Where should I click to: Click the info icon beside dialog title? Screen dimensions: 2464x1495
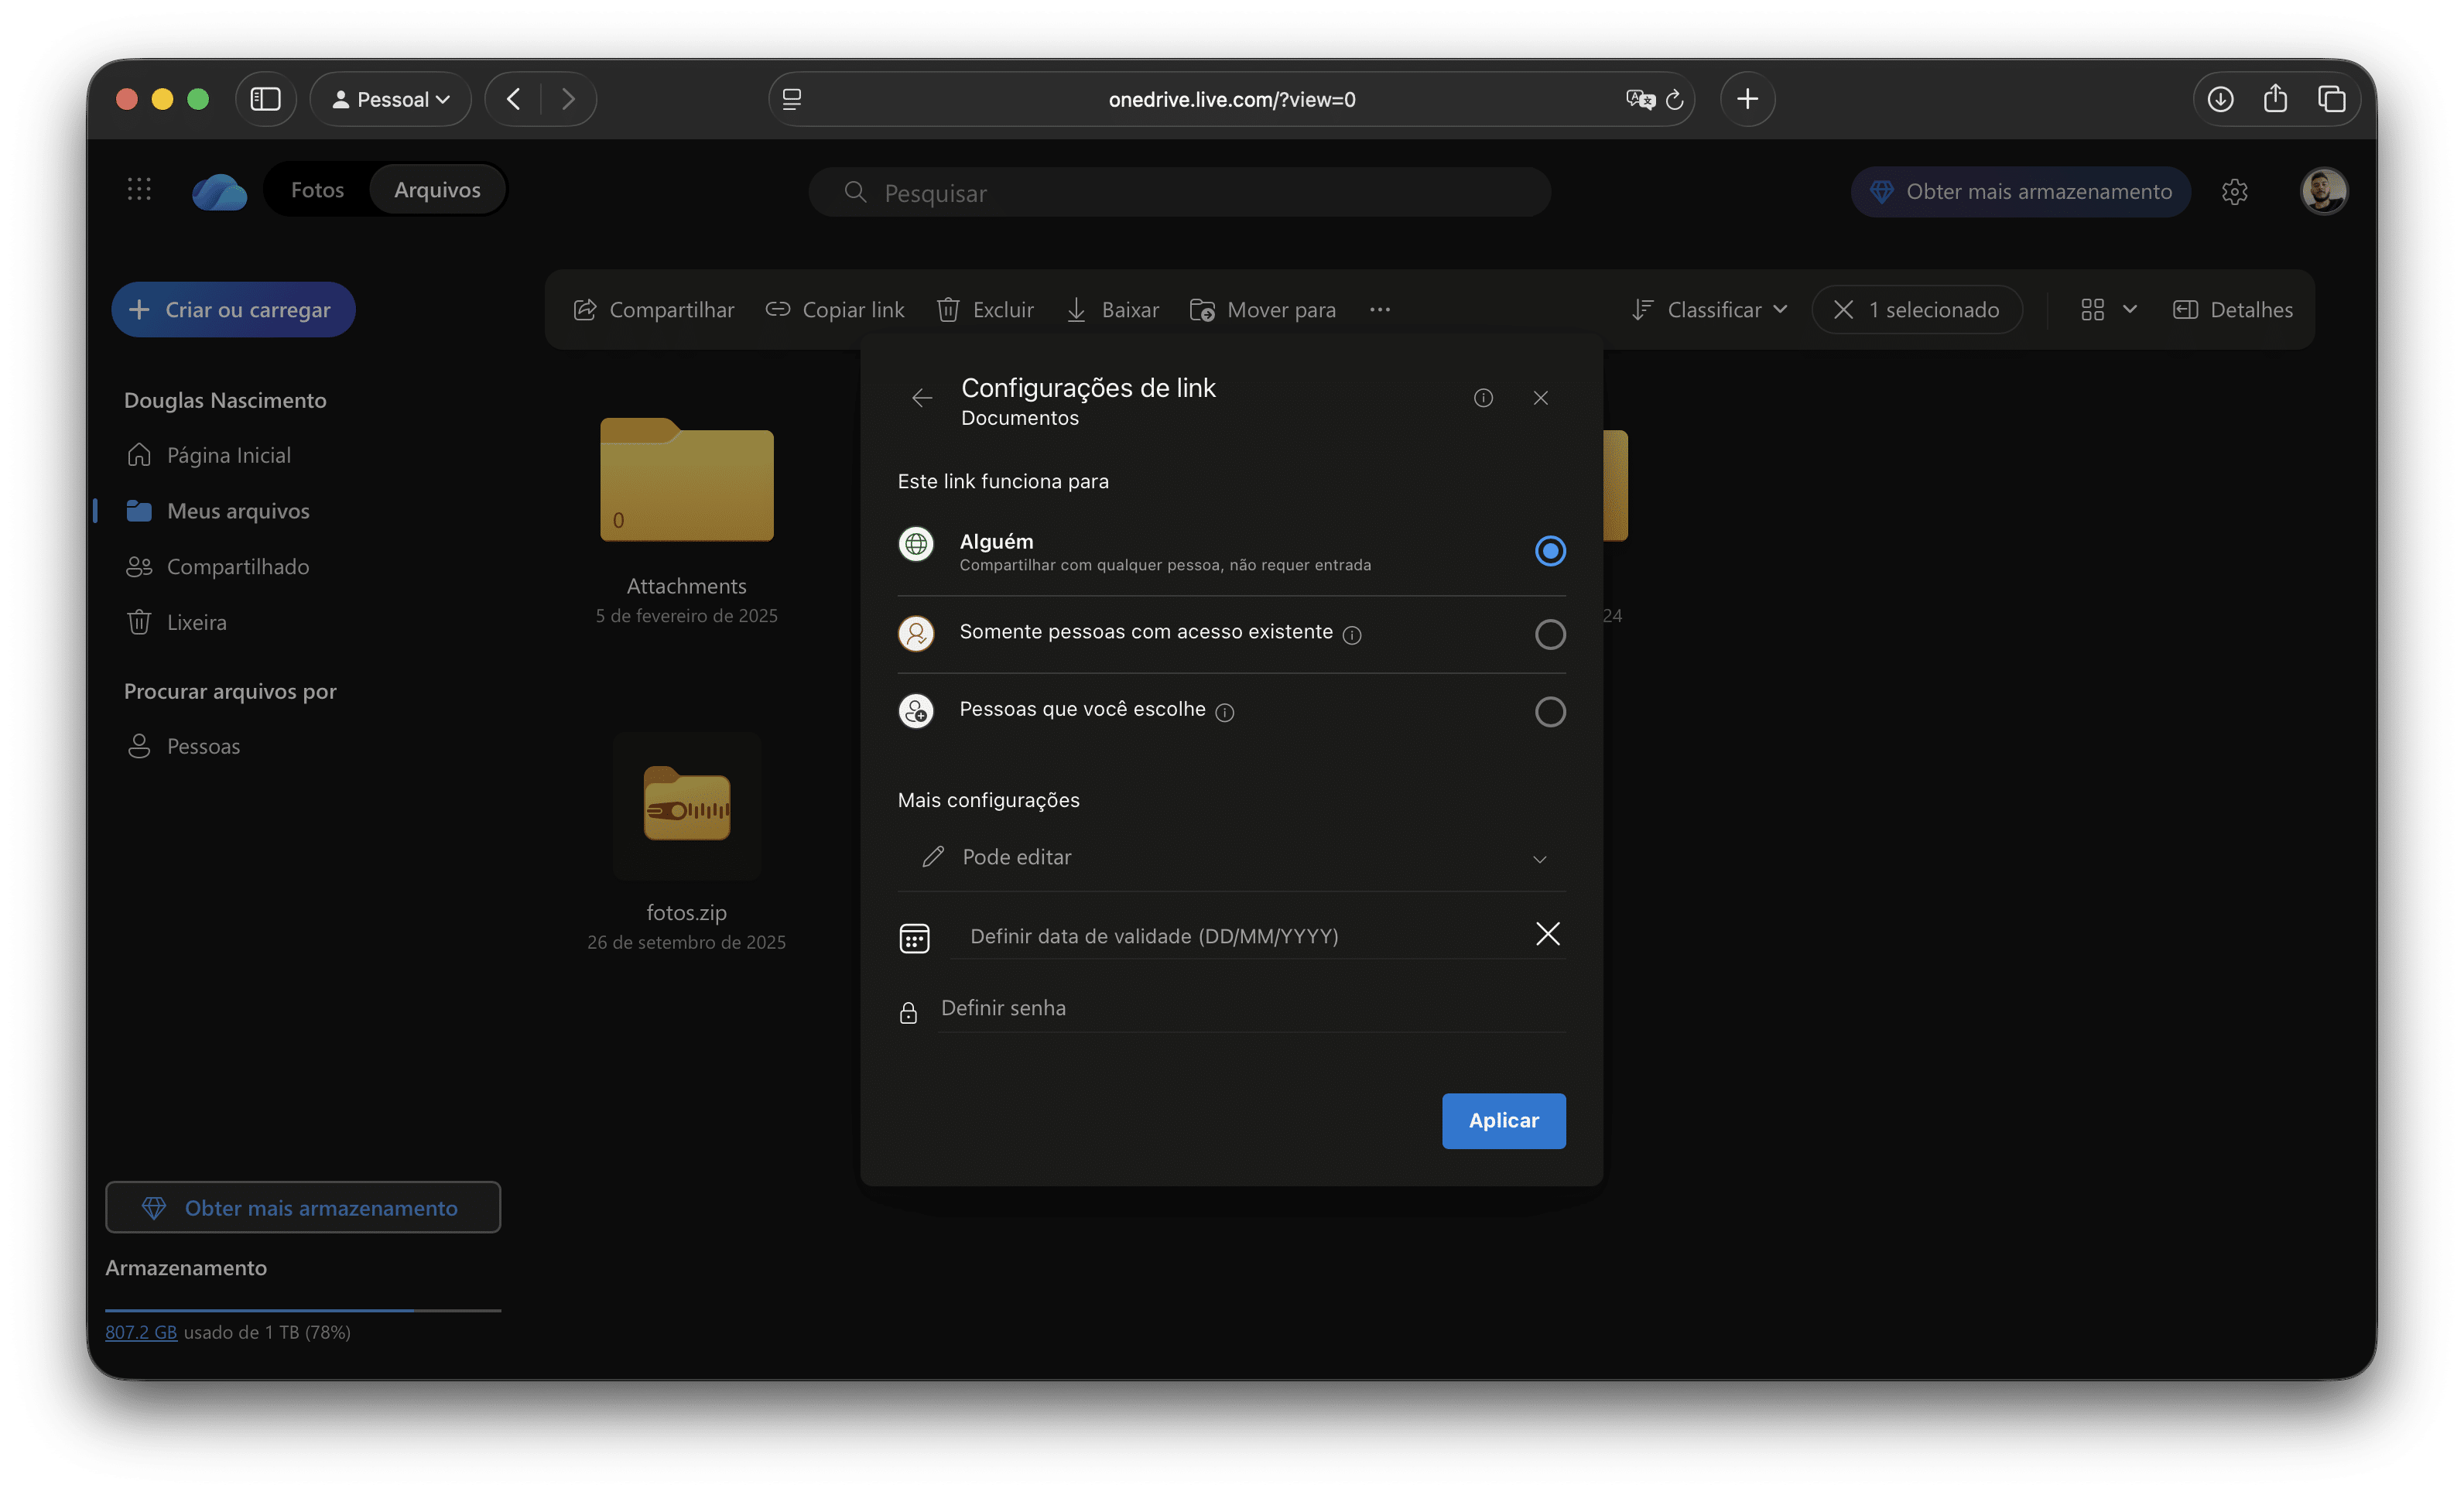click(1483, 398)
